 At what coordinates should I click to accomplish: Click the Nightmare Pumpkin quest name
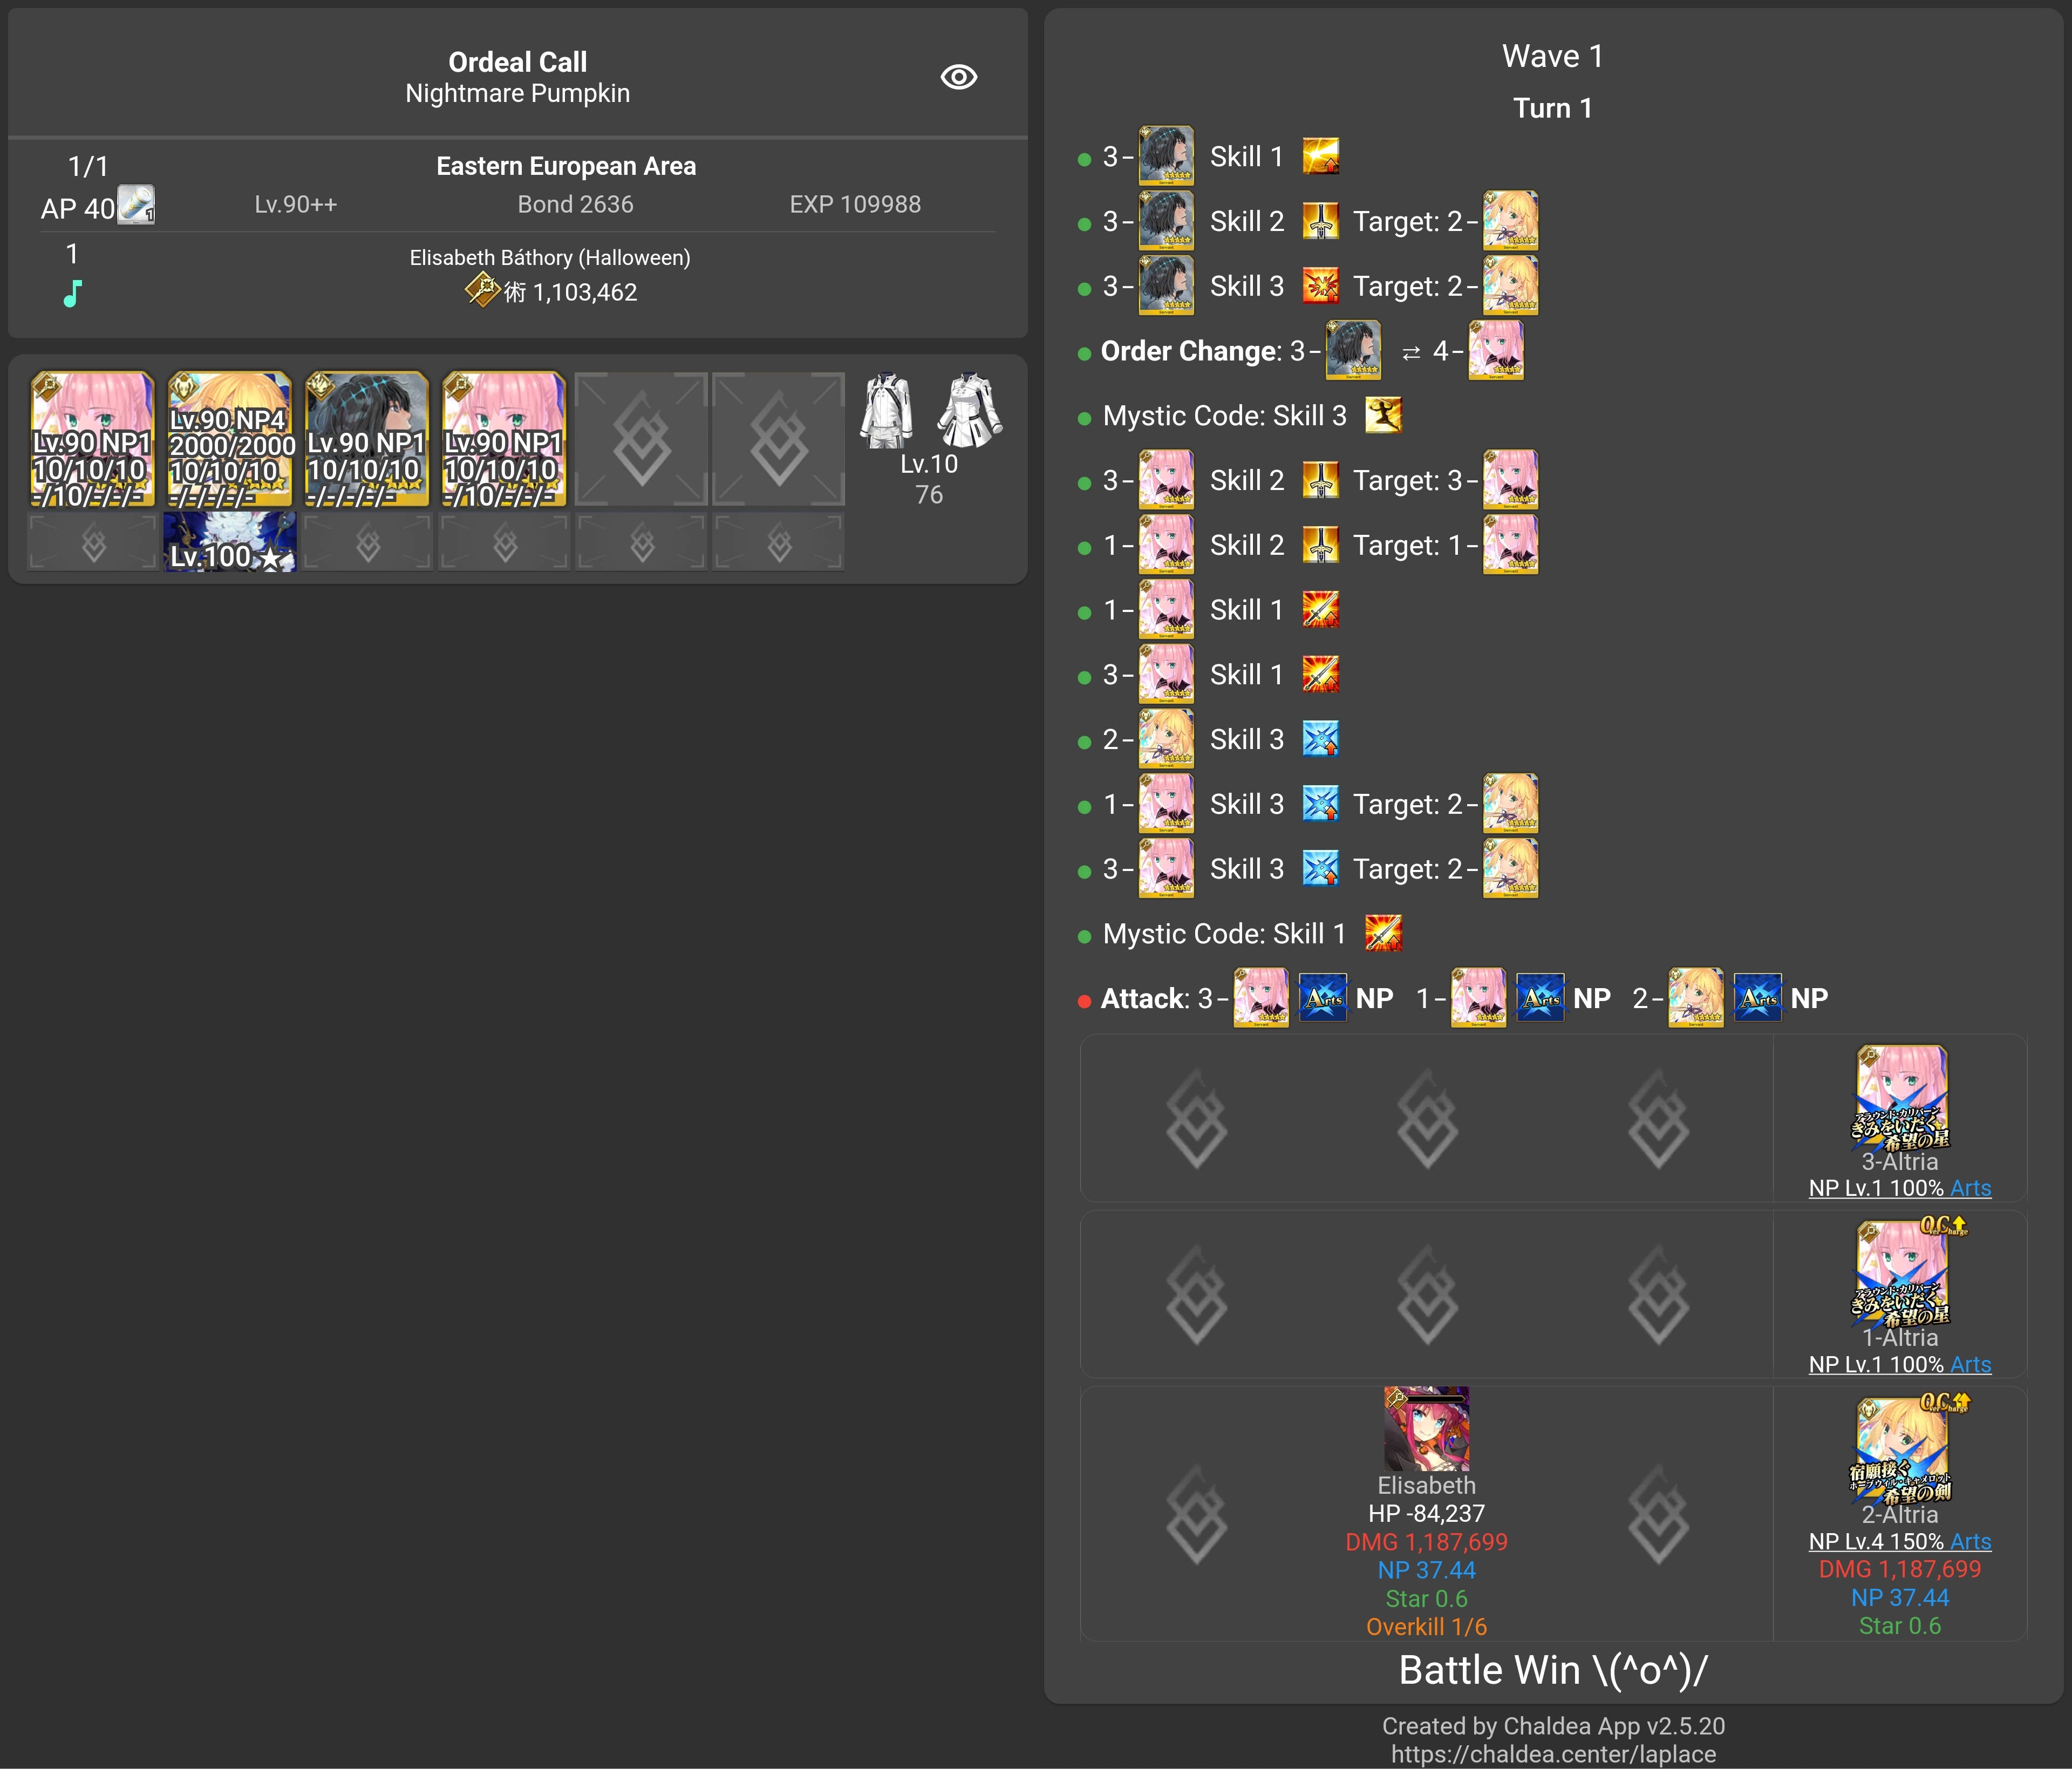[518, 93]
